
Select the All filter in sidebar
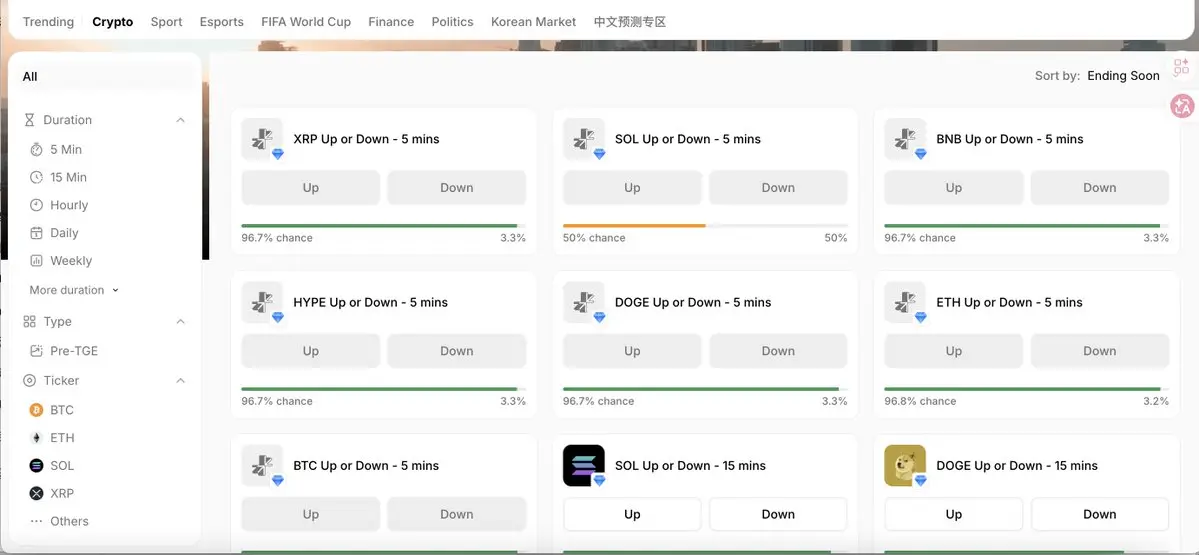pyautogui.click(x=105, y=76)
